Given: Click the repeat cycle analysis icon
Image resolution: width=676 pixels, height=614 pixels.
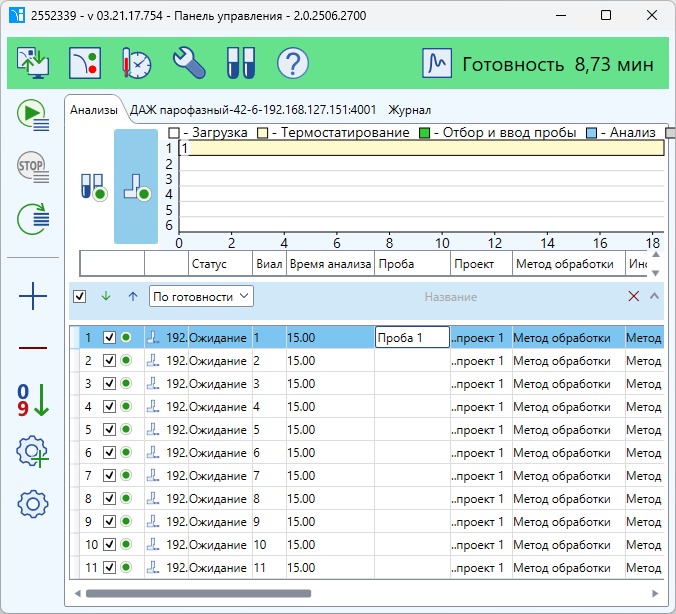Looking at the screenshot, I should coord(33,217).
